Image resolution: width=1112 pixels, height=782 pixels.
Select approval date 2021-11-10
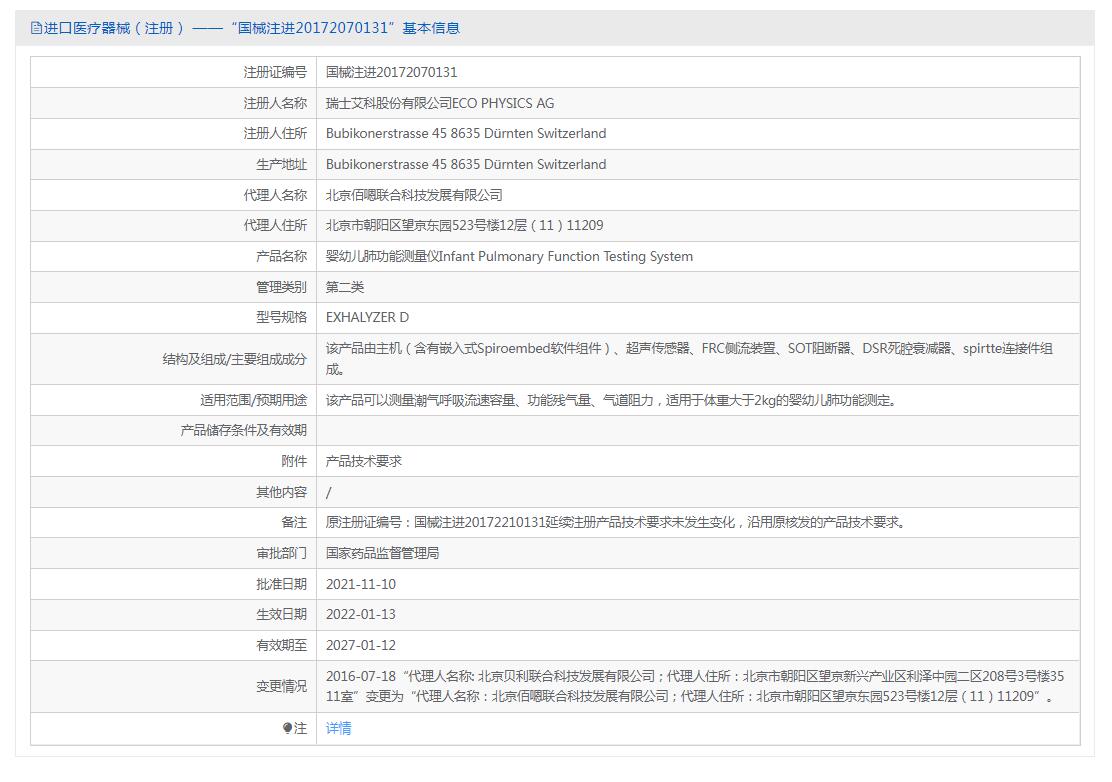tap(361, 584)
